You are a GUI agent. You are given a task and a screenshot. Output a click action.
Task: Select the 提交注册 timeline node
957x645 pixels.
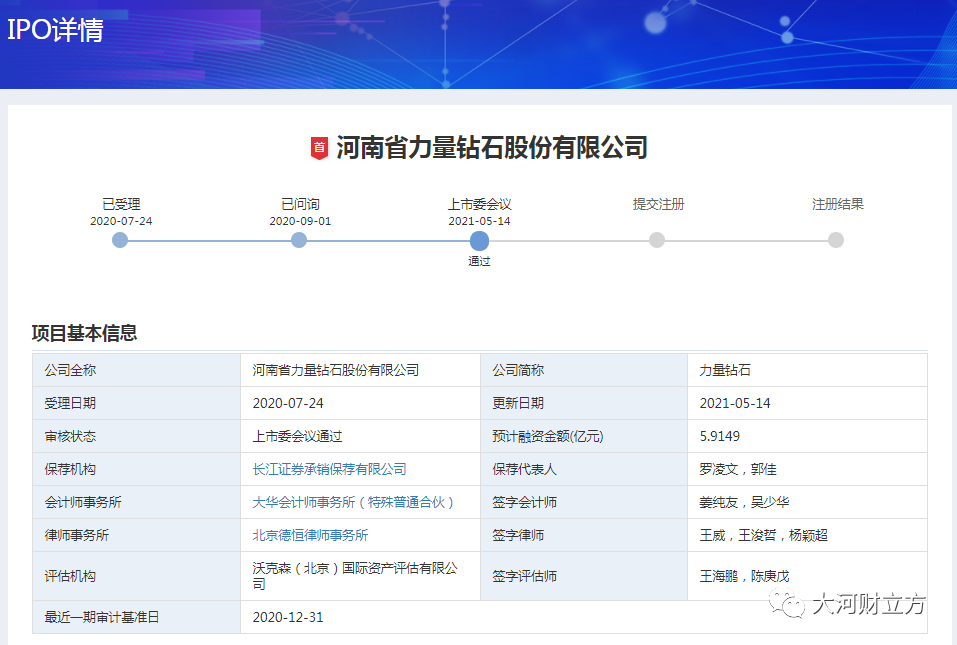(x=657, y=240)
